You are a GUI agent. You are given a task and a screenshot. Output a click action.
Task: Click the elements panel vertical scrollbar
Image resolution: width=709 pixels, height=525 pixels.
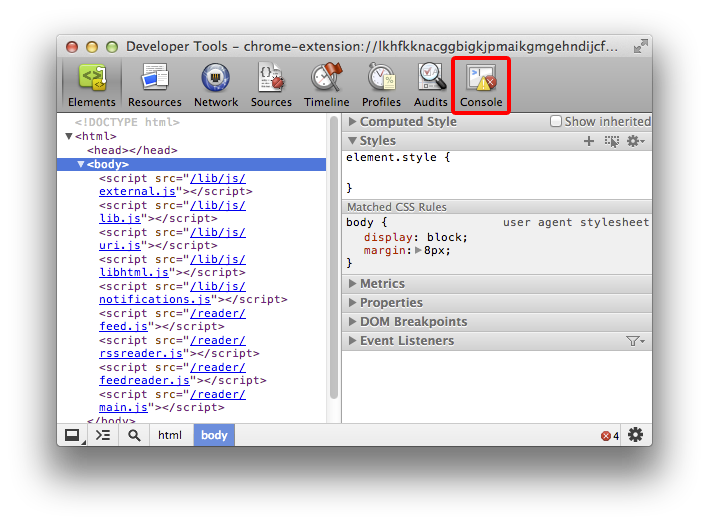point(334,258)
